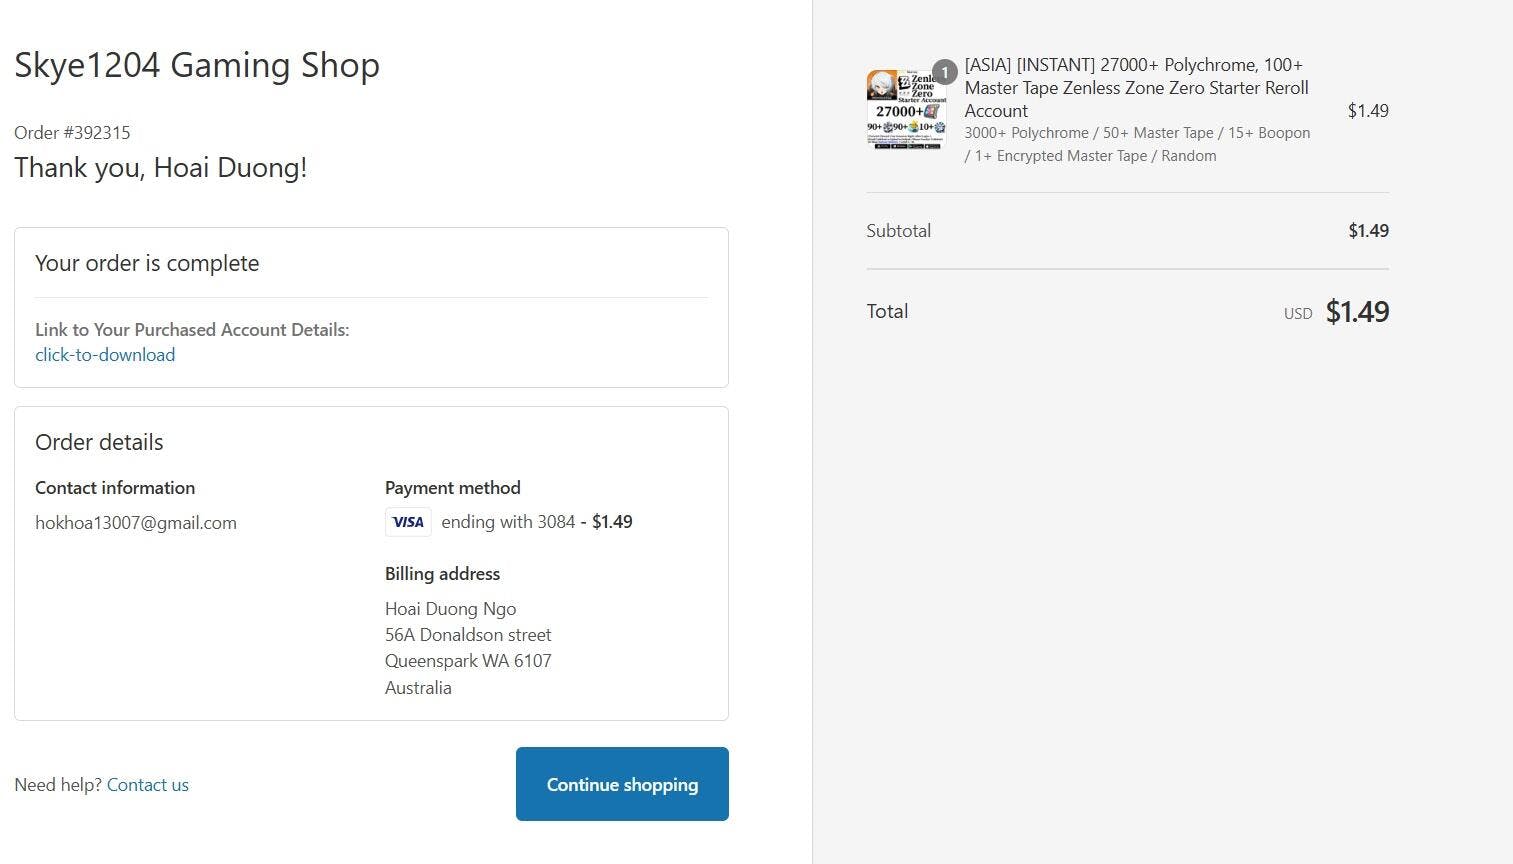Click the Thank you, Hoai Duong! heading

161,168
